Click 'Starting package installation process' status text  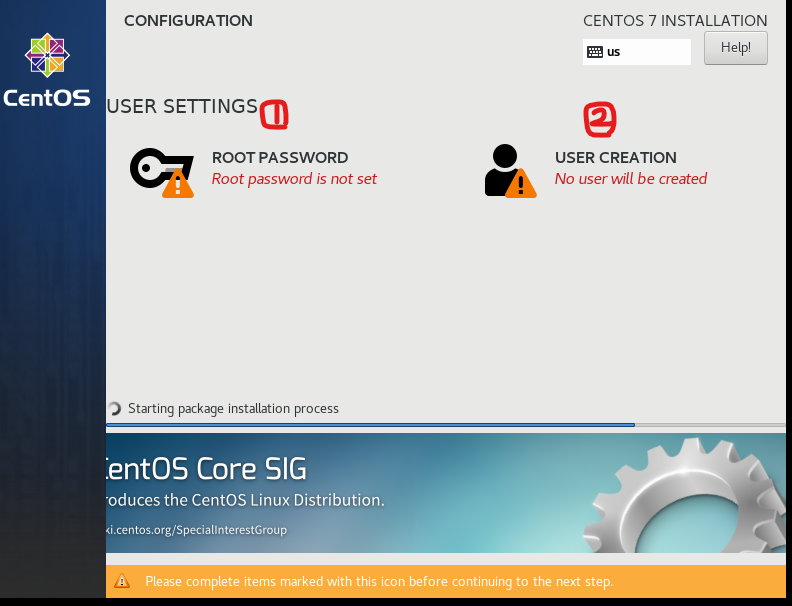pos(233,409)
